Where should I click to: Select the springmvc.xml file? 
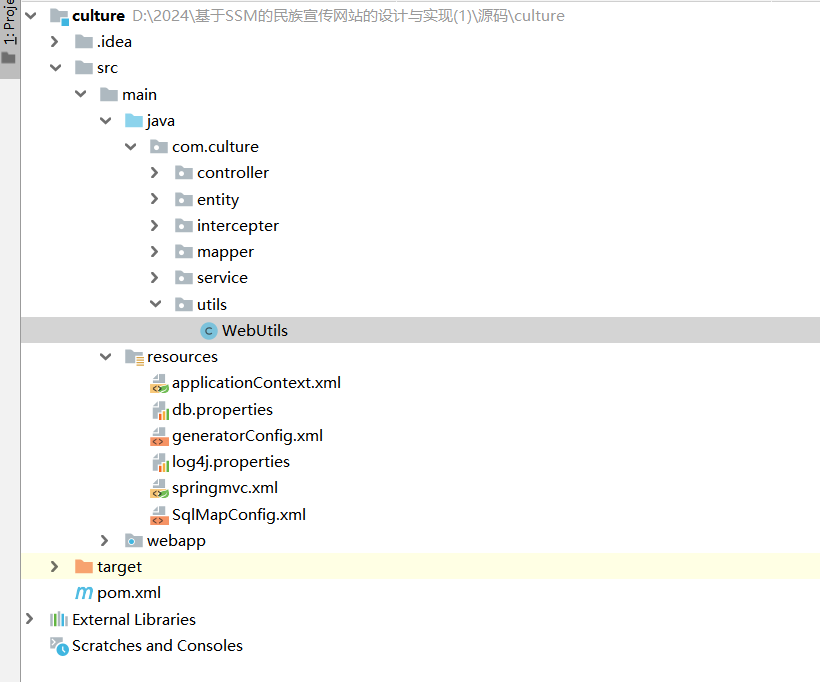[224, 488]
